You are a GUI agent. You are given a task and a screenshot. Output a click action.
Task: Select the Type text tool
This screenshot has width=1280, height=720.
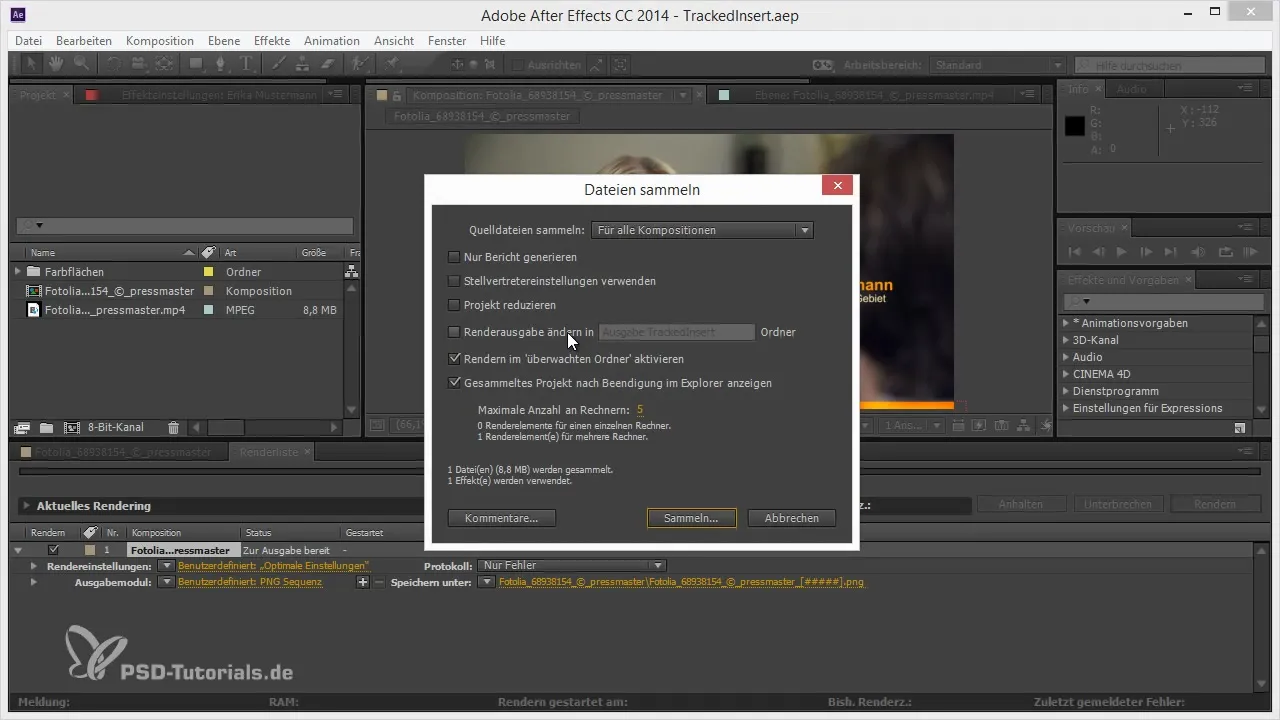(246, 64)
